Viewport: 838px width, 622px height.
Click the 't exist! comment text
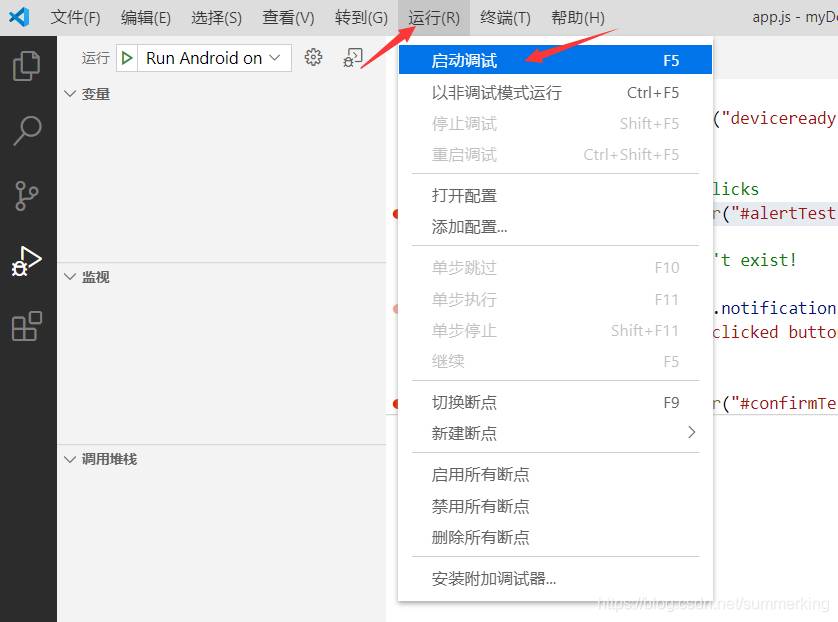click(755, 260)
